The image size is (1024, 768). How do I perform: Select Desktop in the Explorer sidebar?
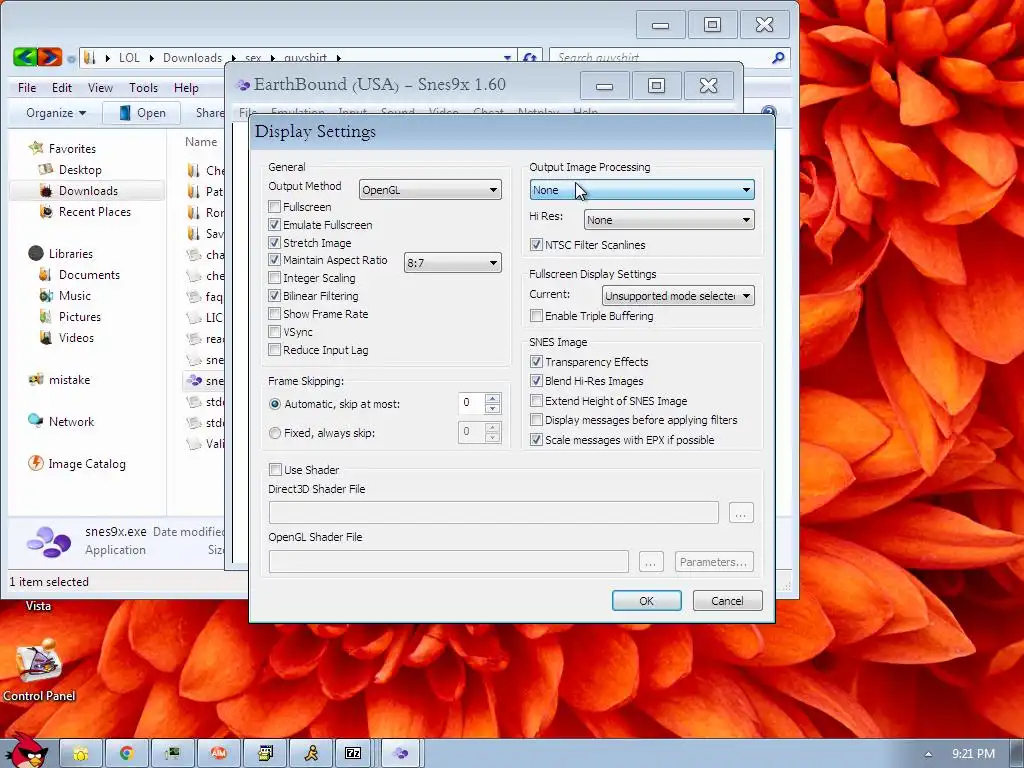pos(80,170)
